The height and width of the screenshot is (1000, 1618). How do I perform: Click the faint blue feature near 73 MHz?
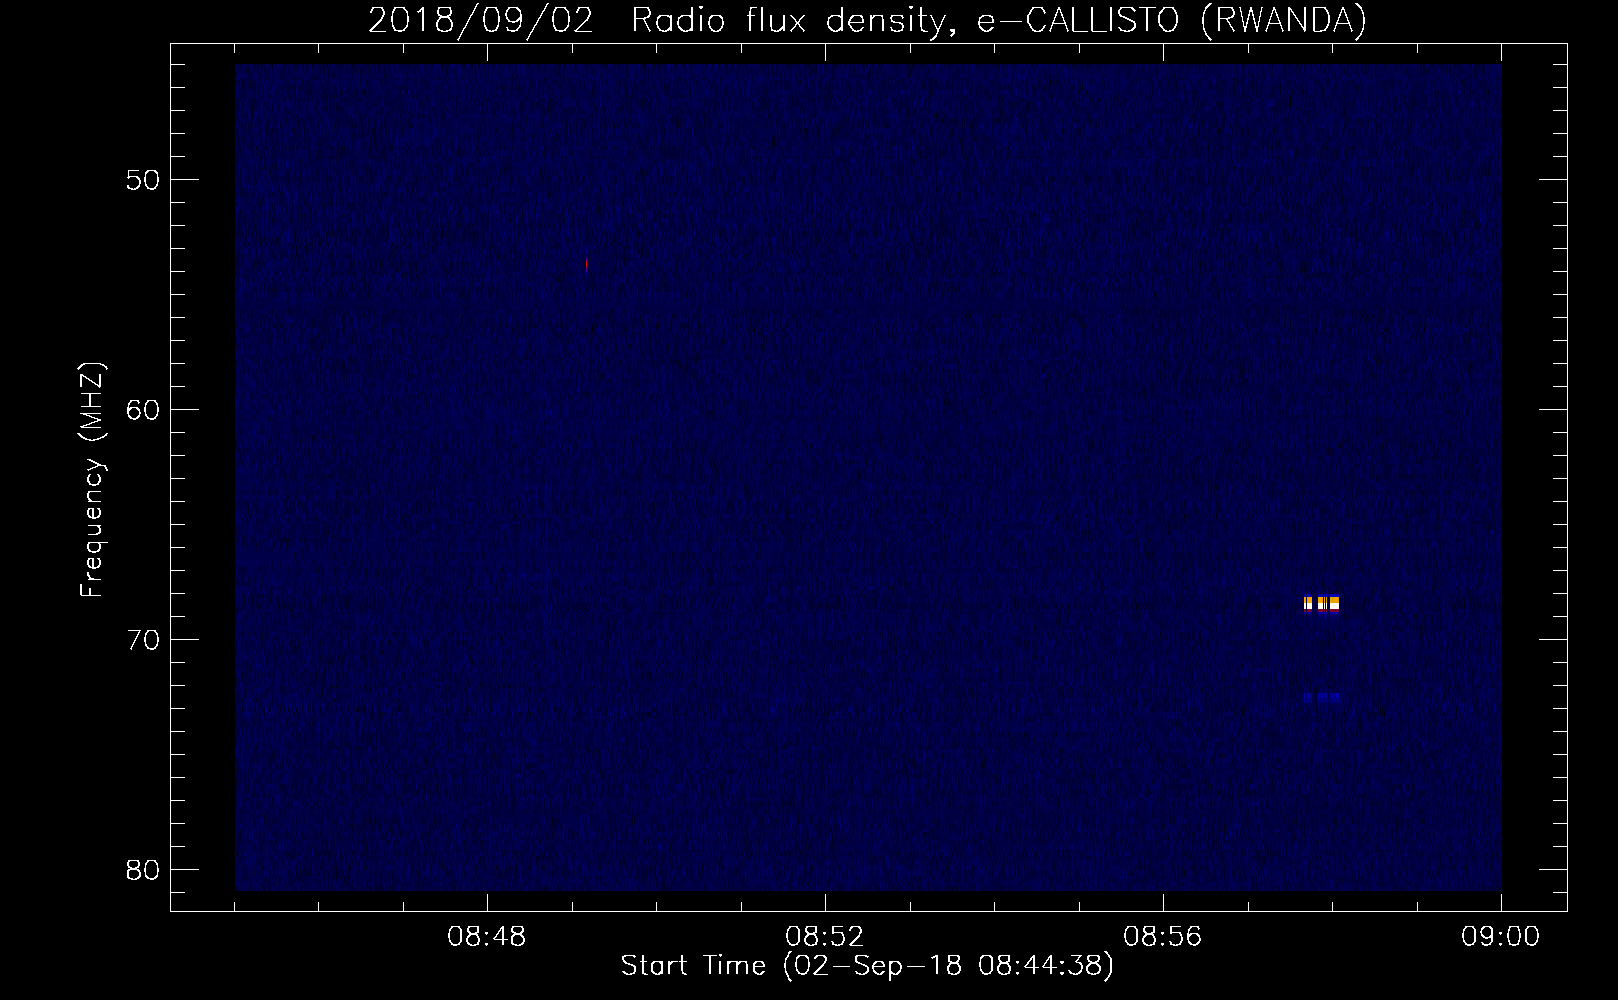(1321, 697)
